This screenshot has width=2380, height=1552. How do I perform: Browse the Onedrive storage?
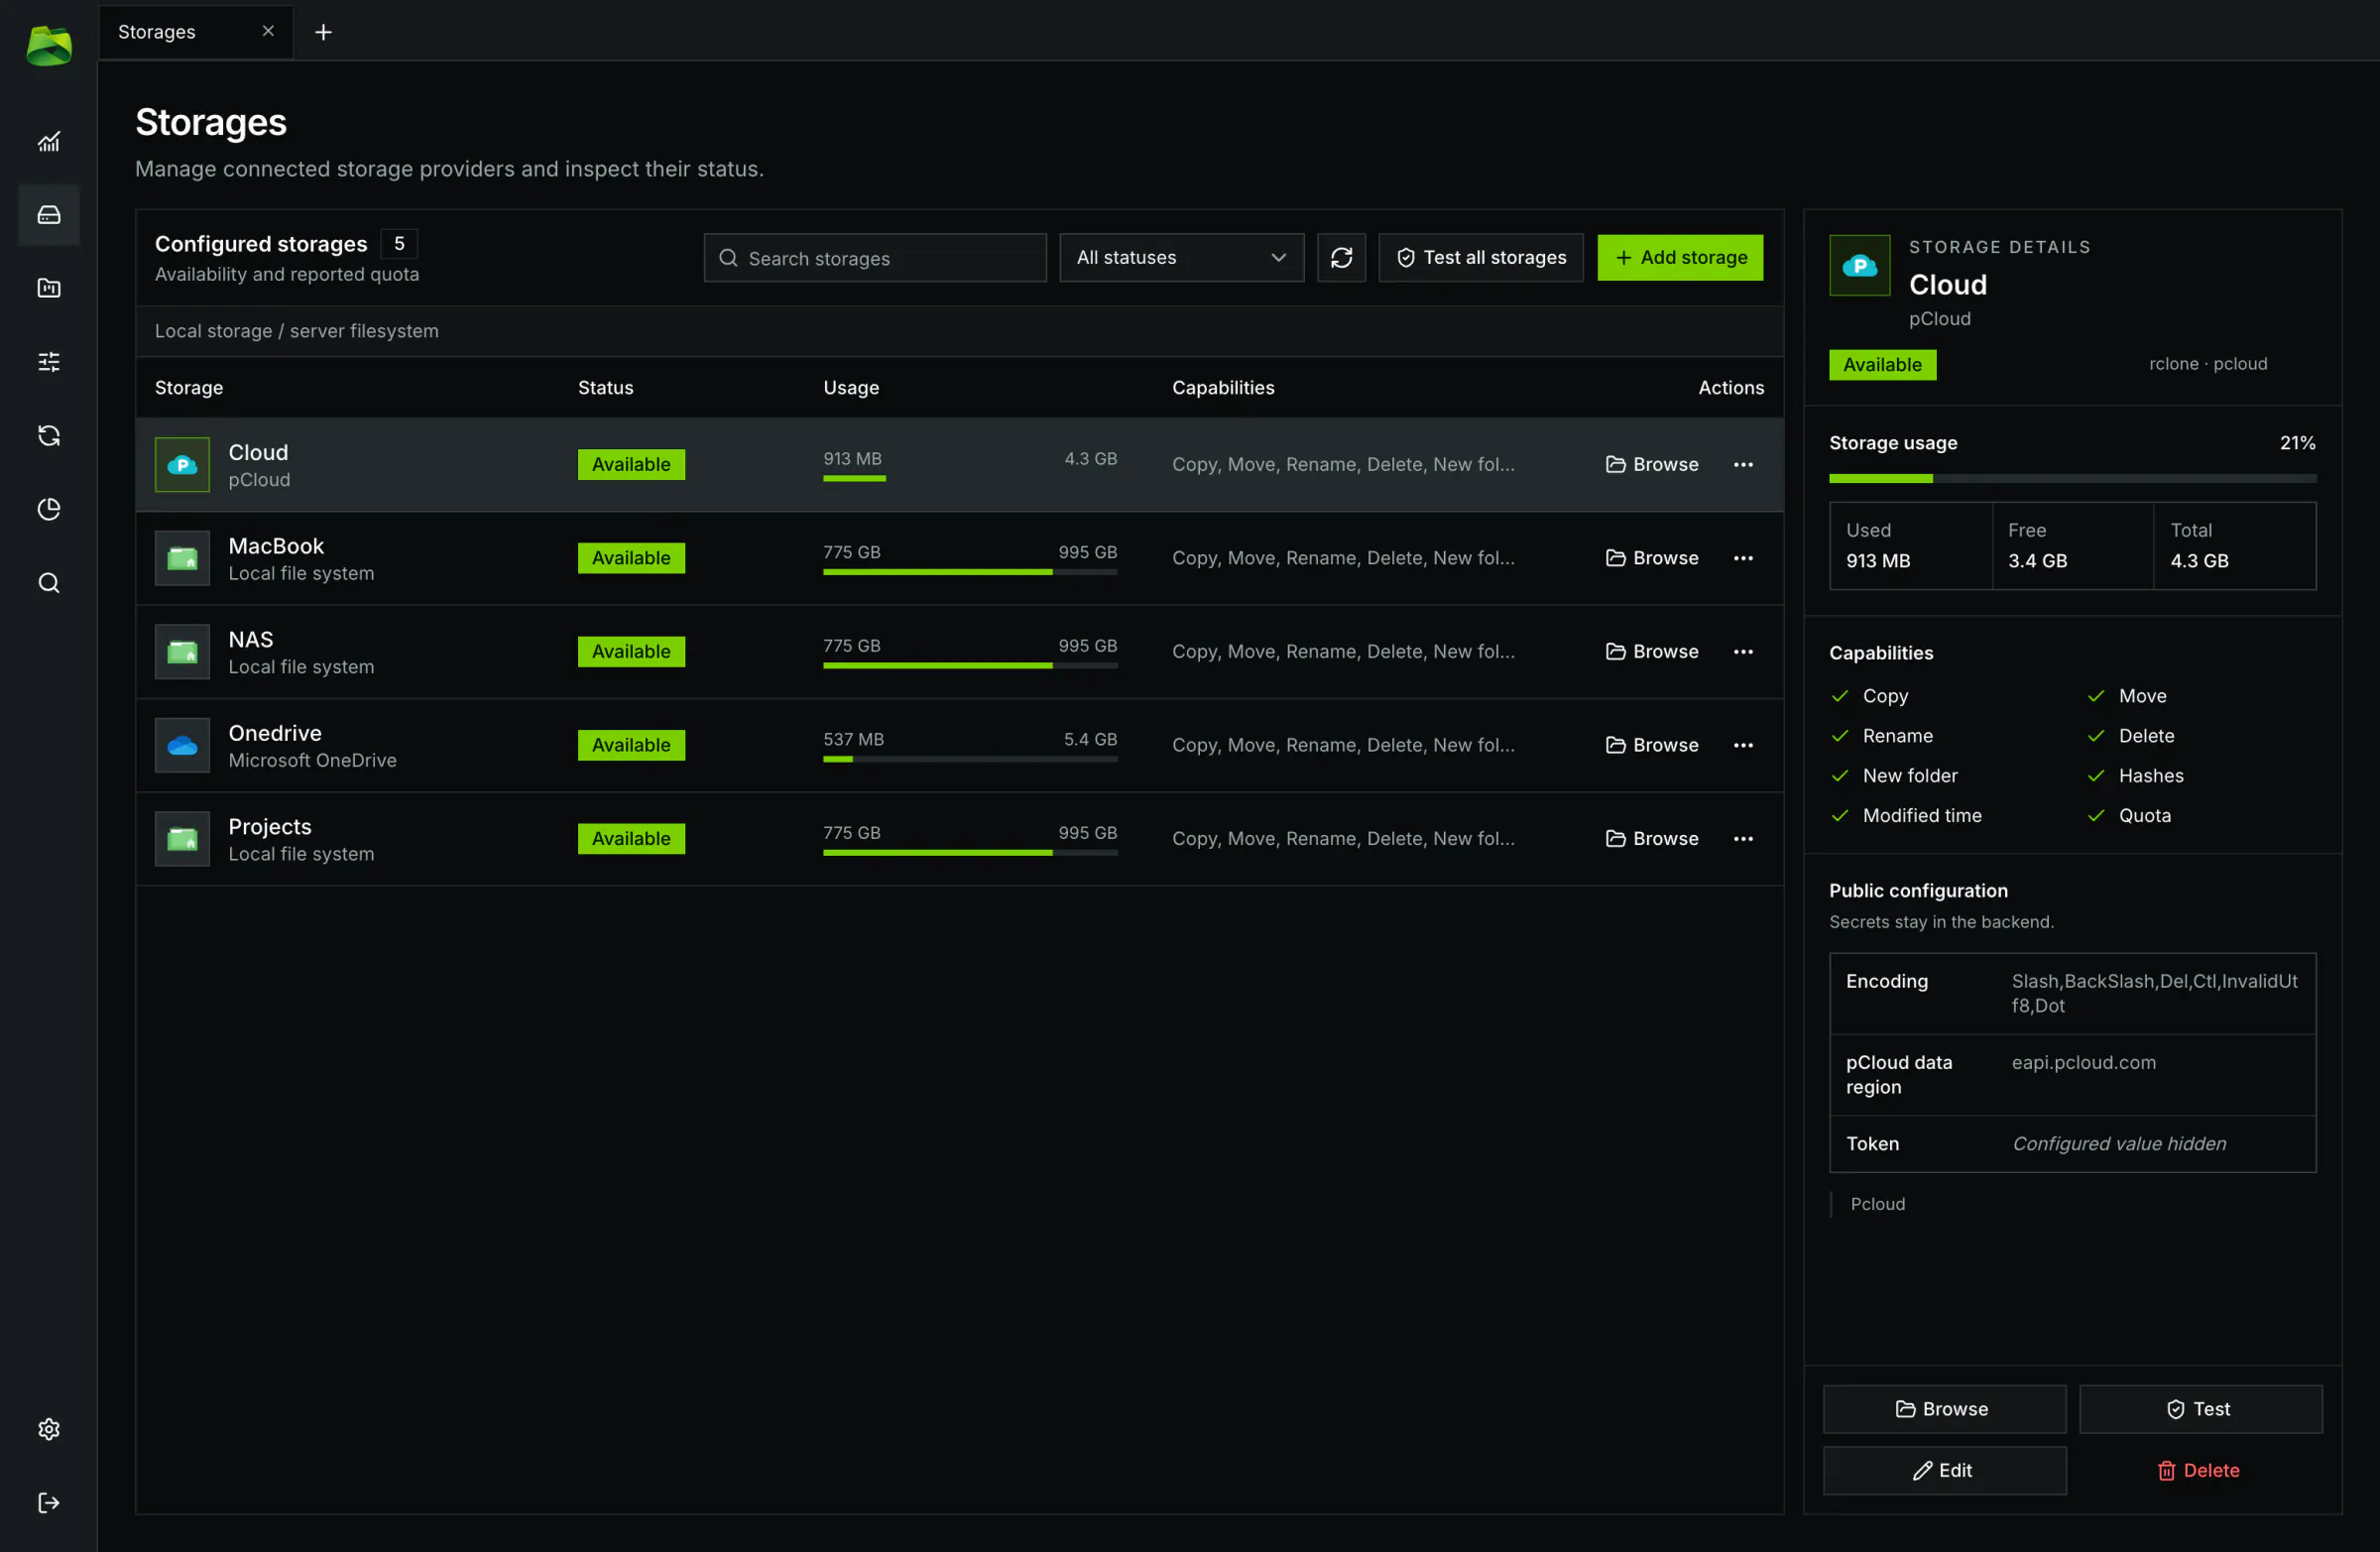point(1652,745)
